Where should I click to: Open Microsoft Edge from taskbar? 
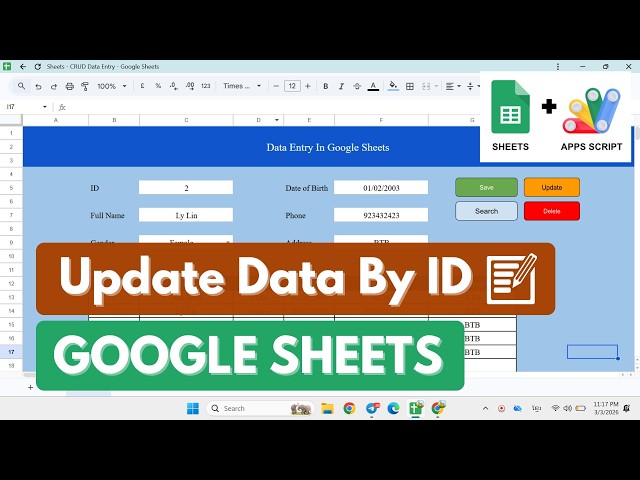[x=393, y=408]
